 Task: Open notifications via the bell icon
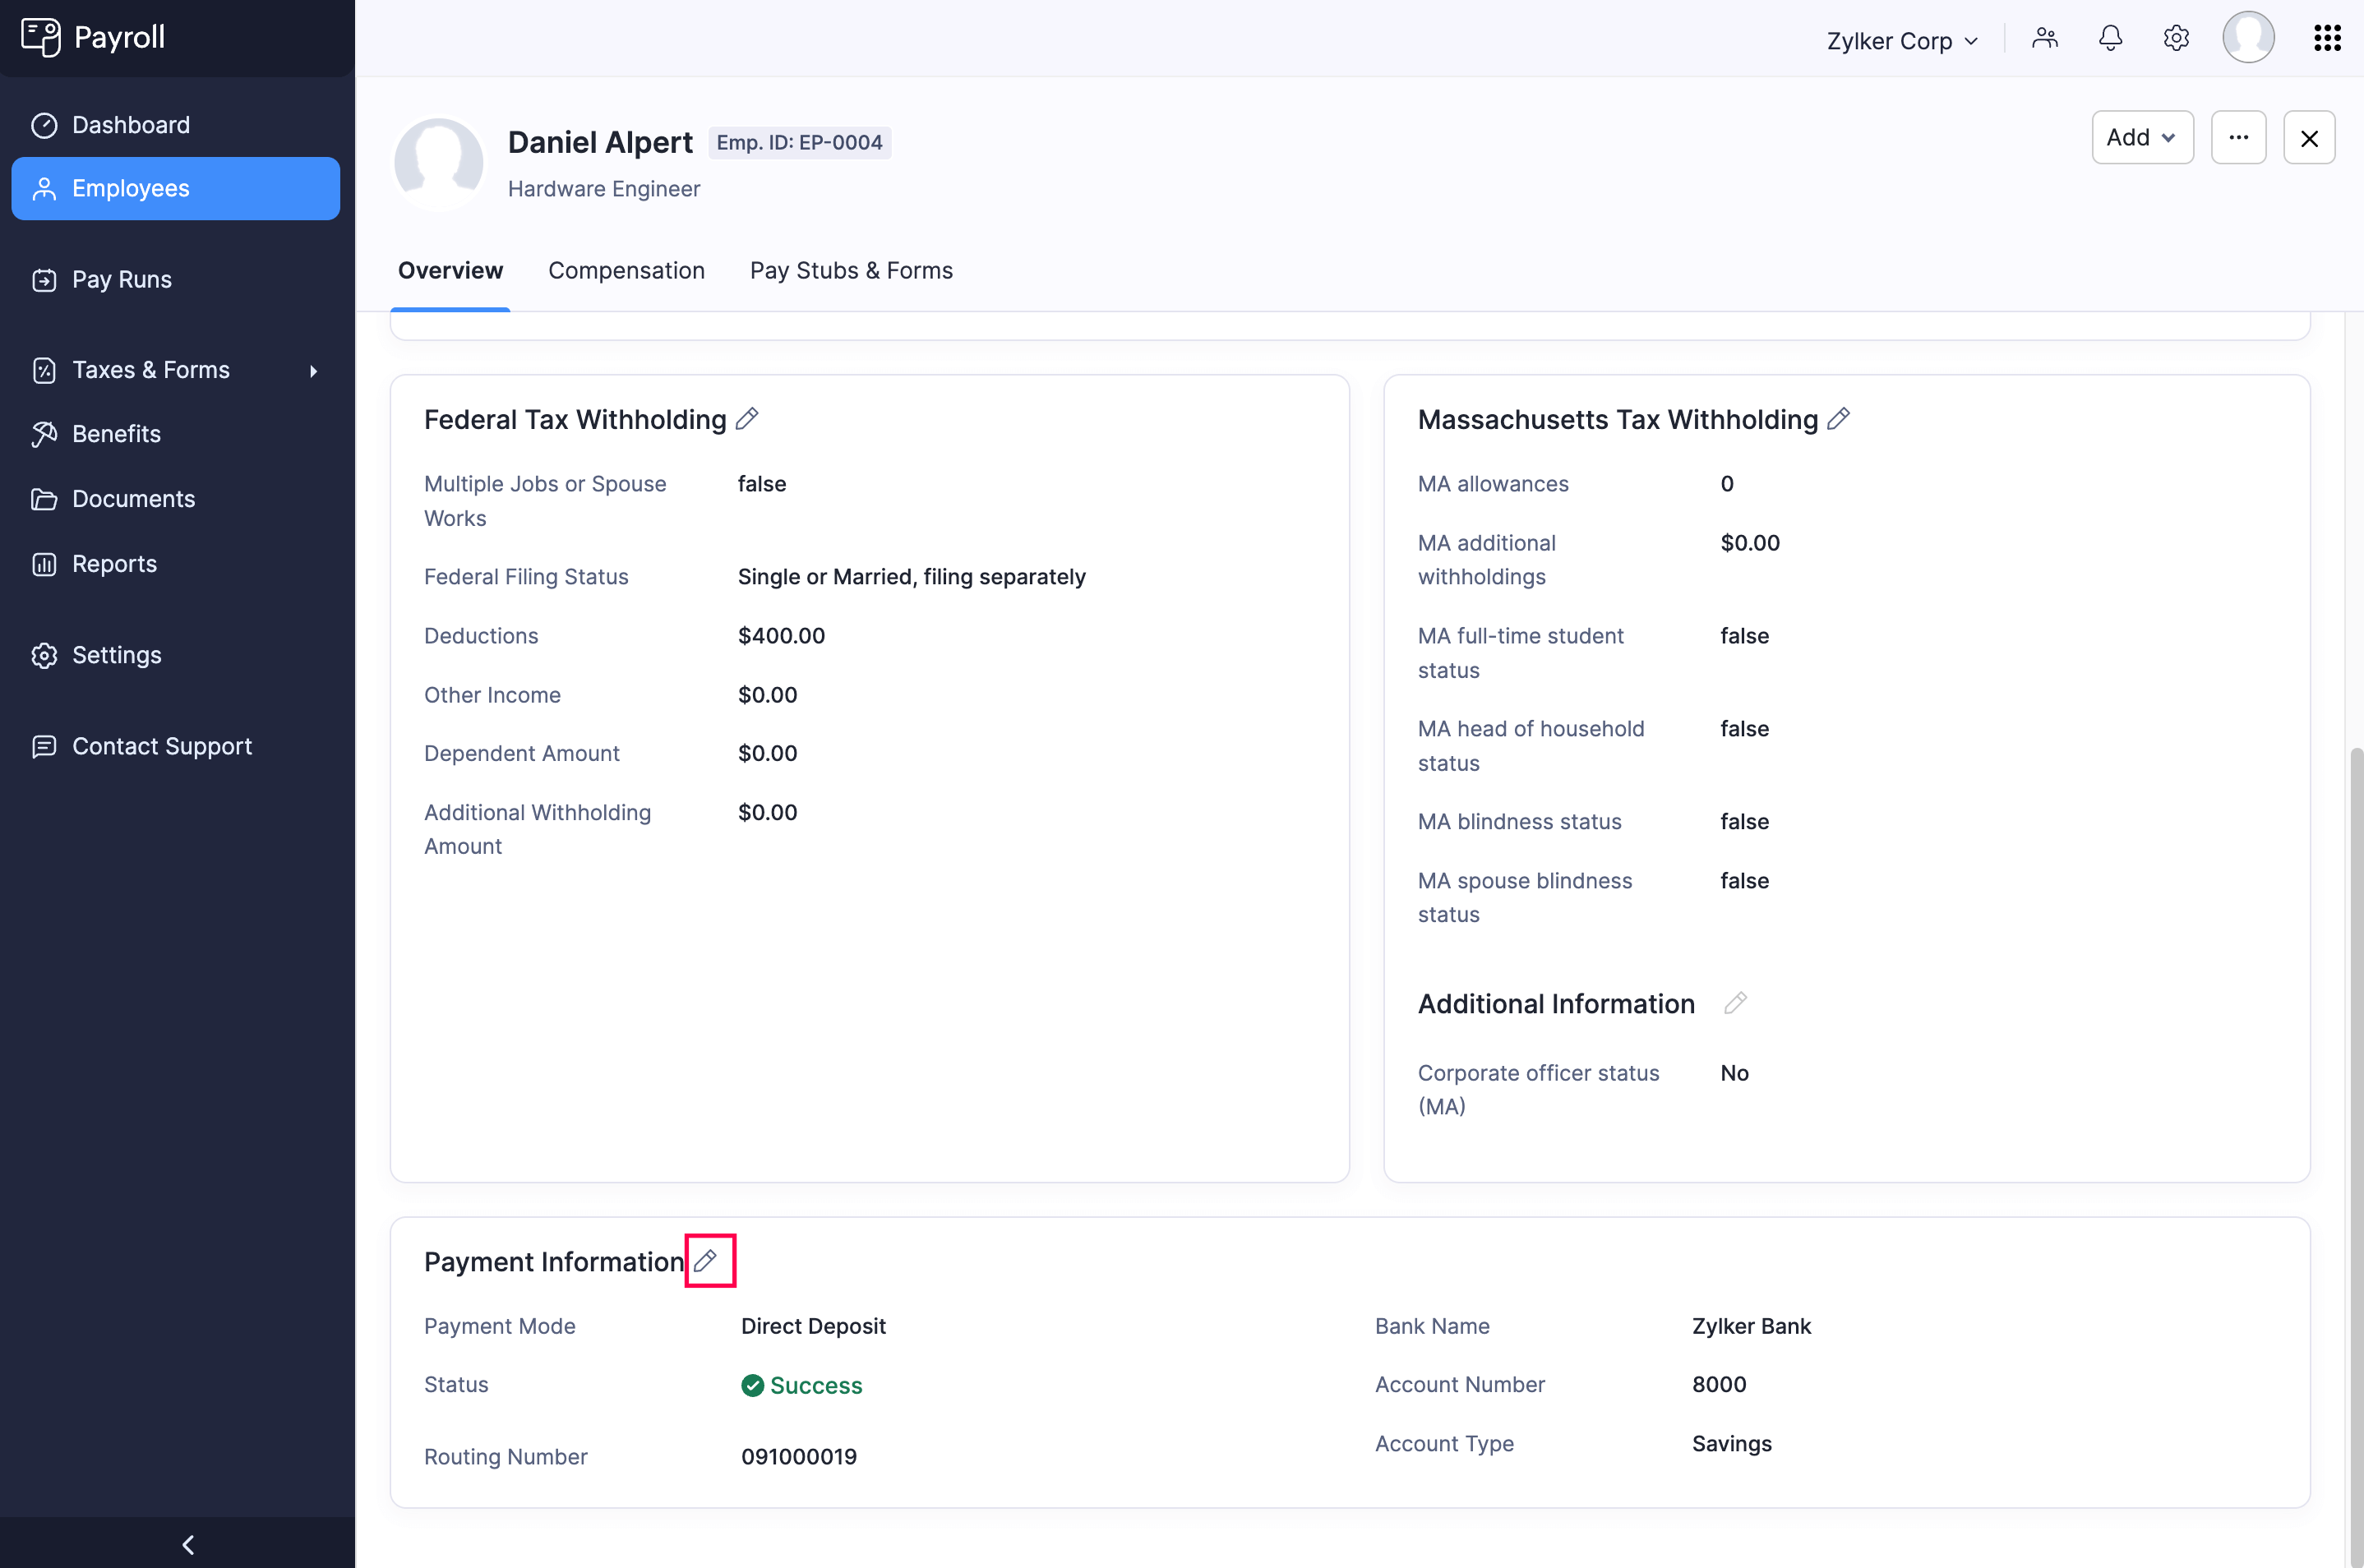[x=2110, y=37]
